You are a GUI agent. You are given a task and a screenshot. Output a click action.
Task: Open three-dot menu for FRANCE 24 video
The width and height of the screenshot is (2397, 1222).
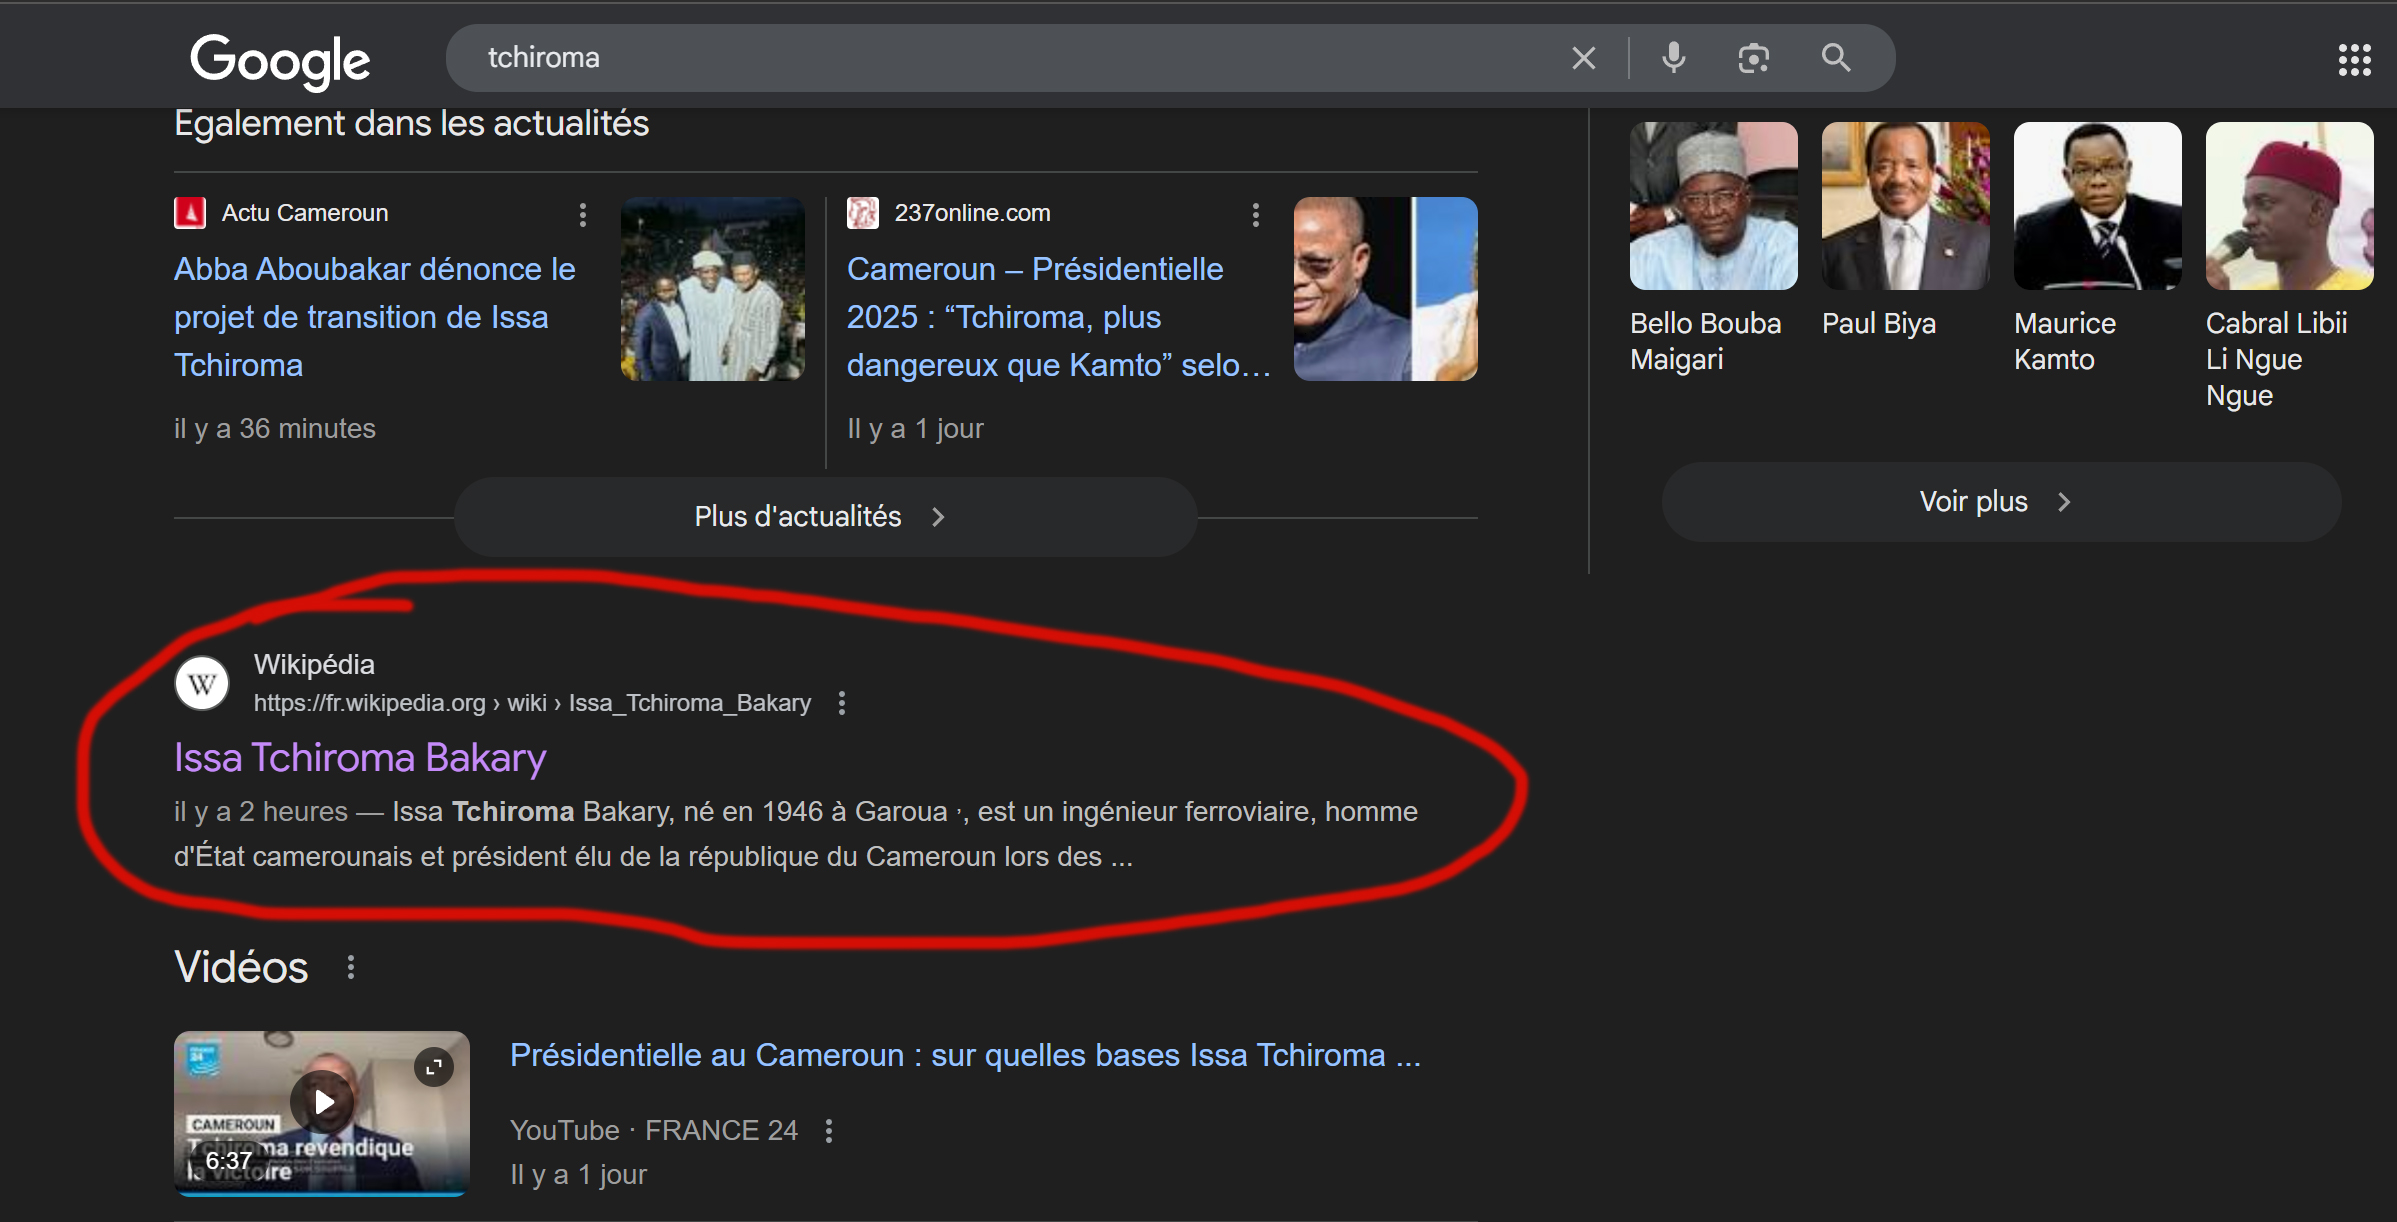click(829, 1131)
